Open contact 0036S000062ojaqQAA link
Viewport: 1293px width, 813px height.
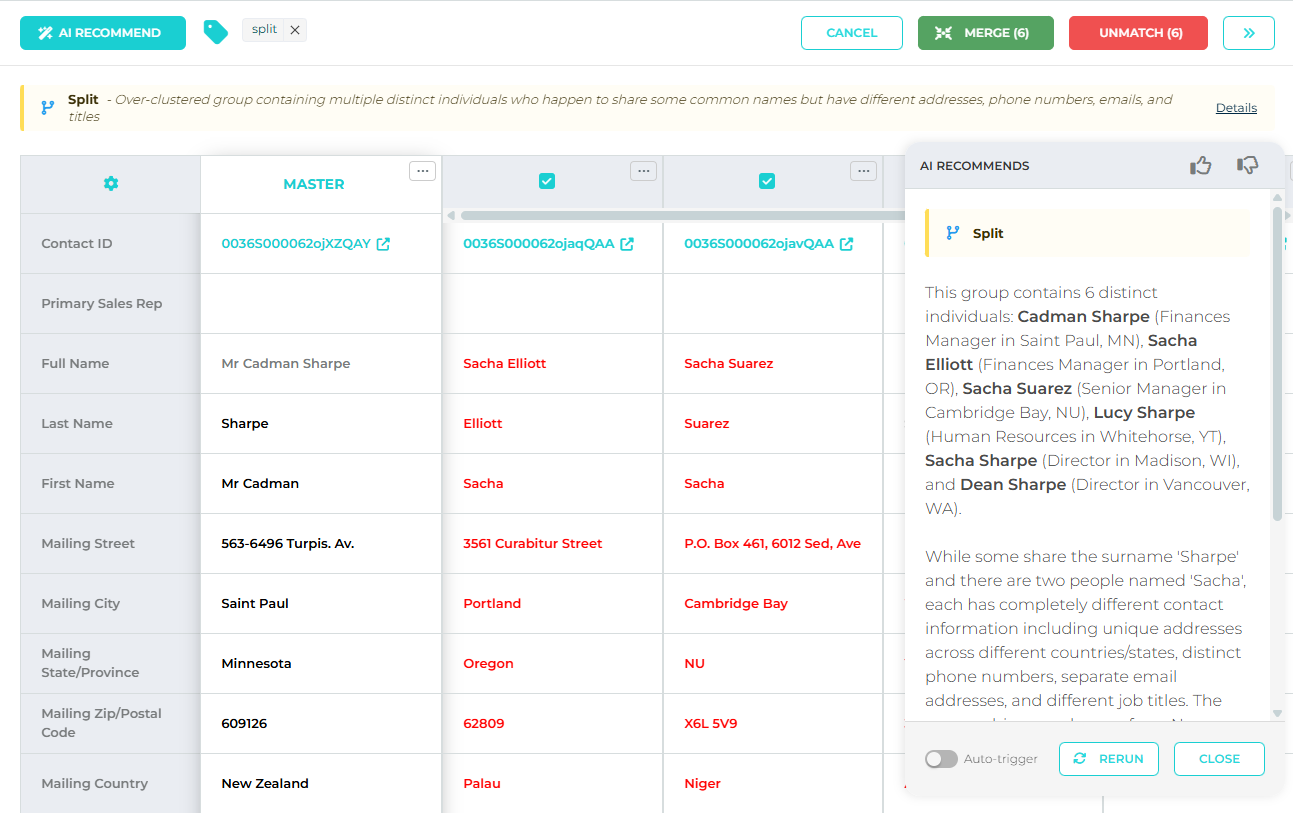[539, 244]
